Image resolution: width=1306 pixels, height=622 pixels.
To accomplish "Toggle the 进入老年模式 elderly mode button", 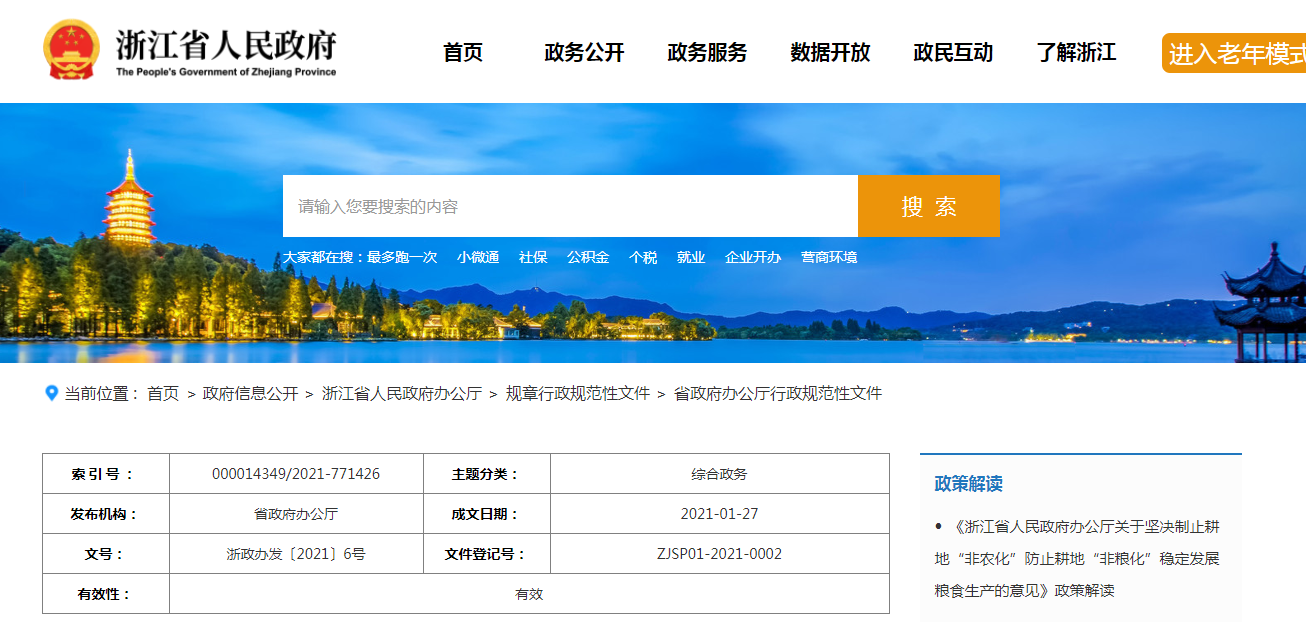I will pos(1236,54).
